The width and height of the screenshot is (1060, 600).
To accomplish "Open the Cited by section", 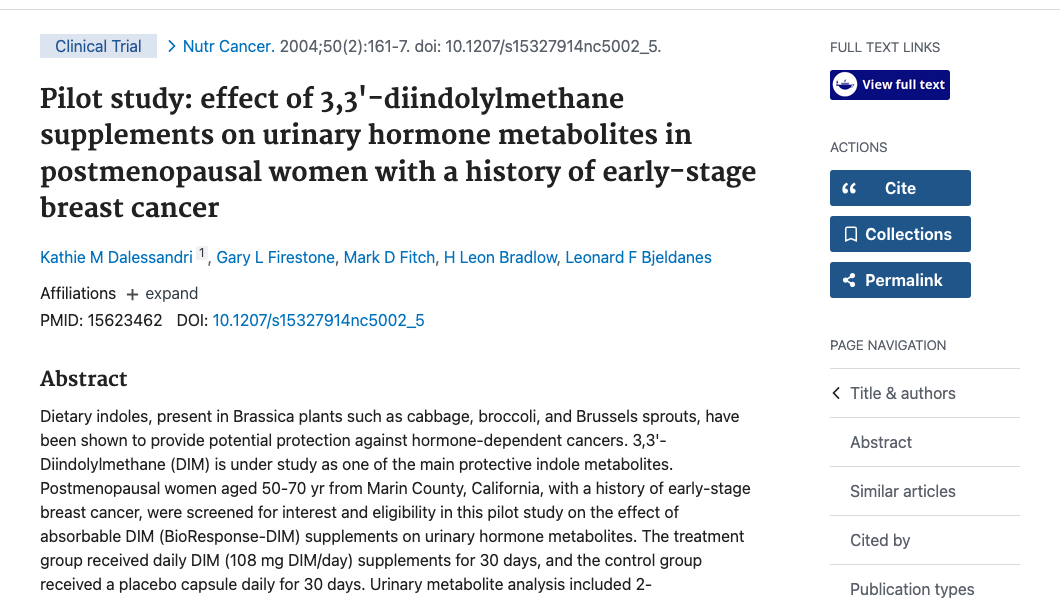I will click(879, 540).
